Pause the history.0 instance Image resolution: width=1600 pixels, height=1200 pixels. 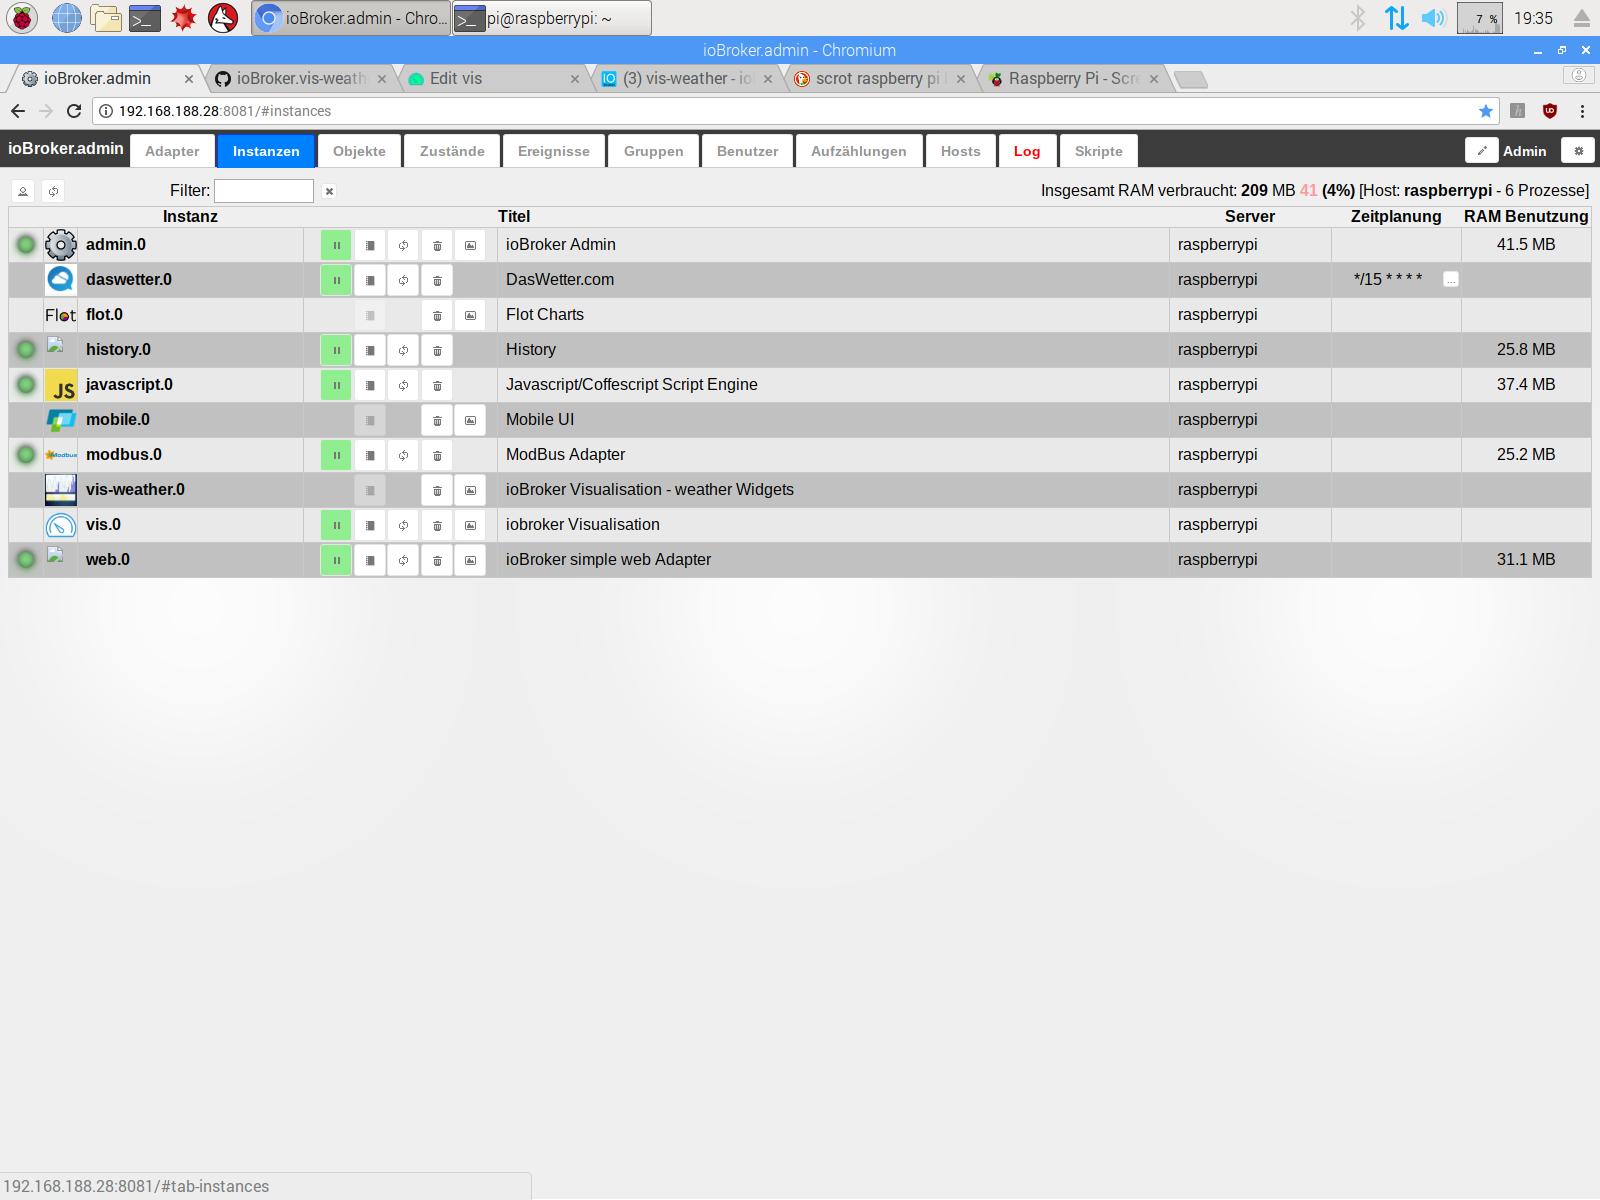(336, 350)
